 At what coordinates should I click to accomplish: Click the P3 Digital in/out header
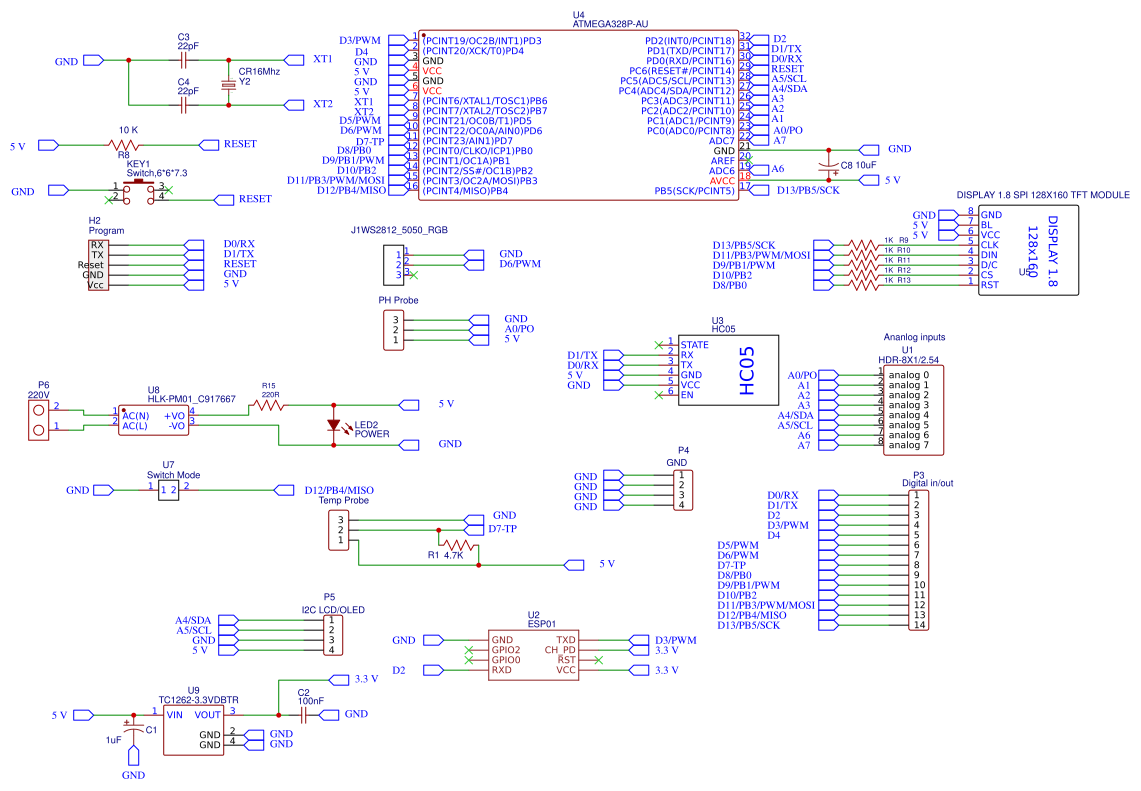click(x=918, y=560)
